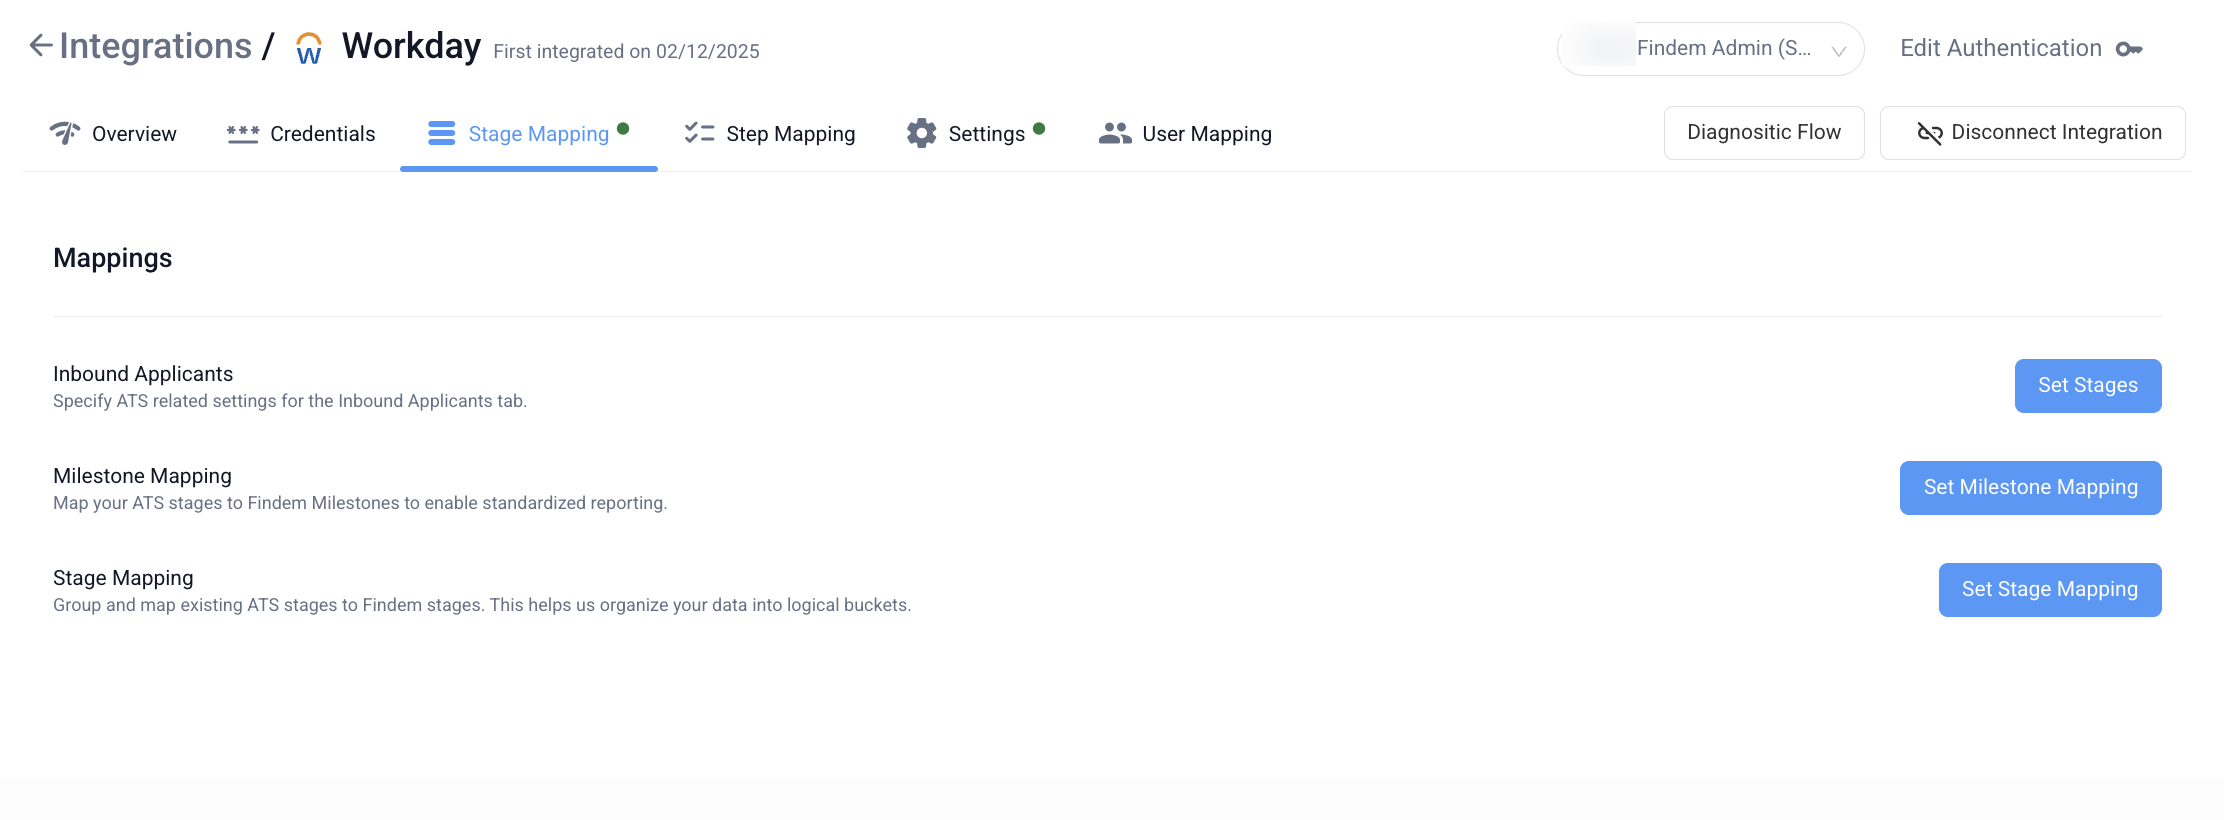Open the Findem Admin account dropdown
2224x820 pixels.
click(1710, 49)
